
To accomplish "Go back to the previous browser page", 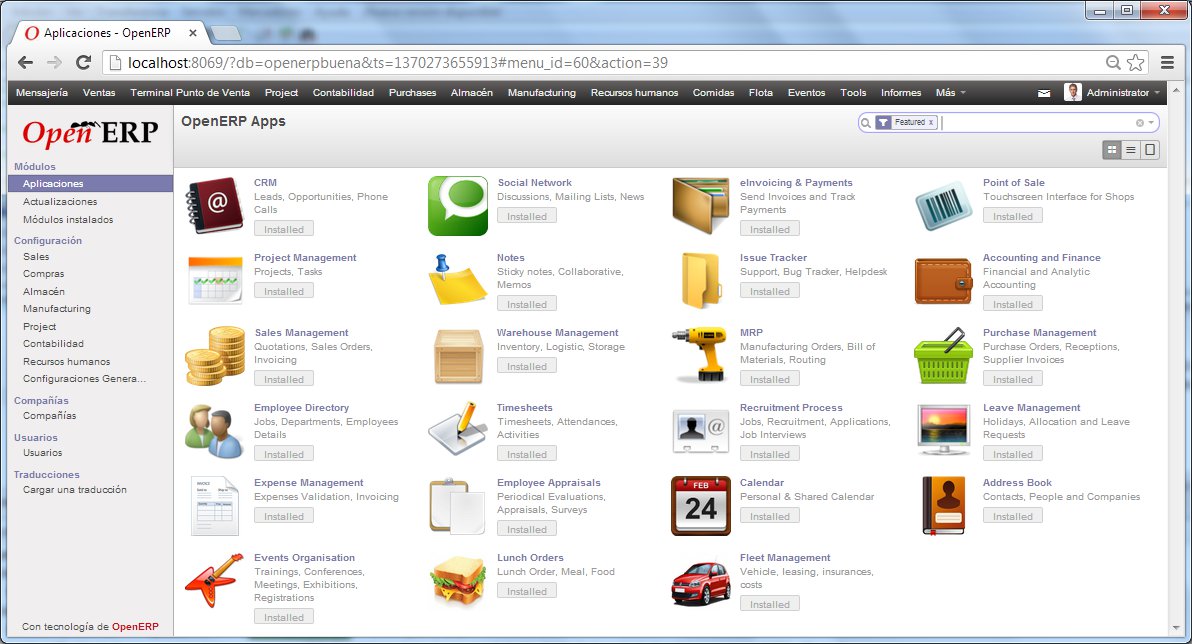I will (25, 63).
